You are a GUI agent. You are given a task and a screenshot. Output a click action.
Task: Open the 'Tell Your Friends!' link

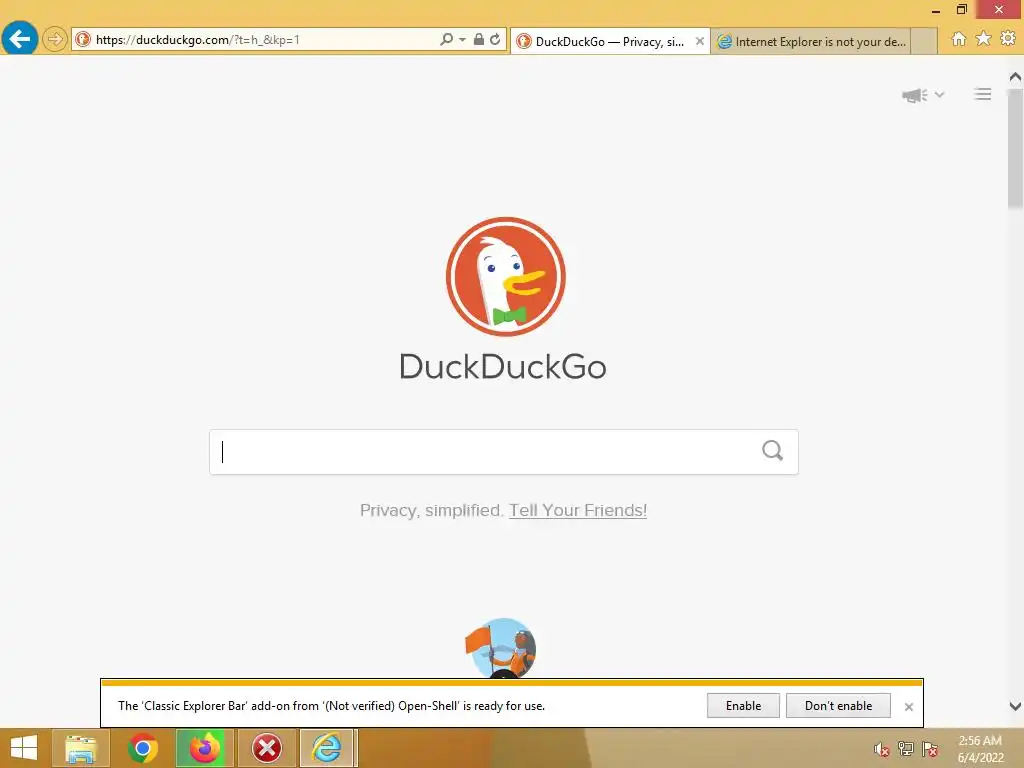pyautogui.click(x=578, y=510)
